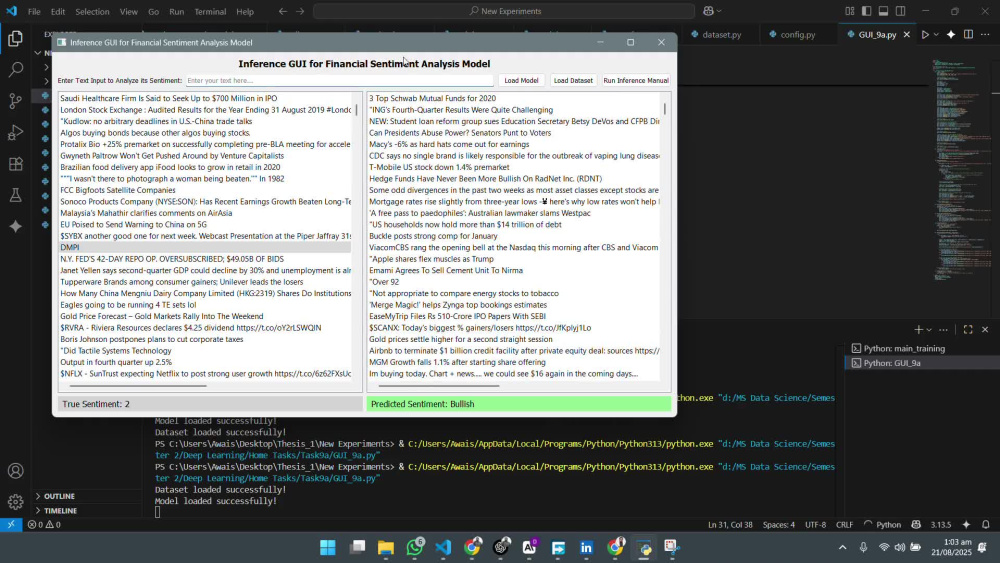
Task: Expand the TIMELINE section
Action: 60,511
